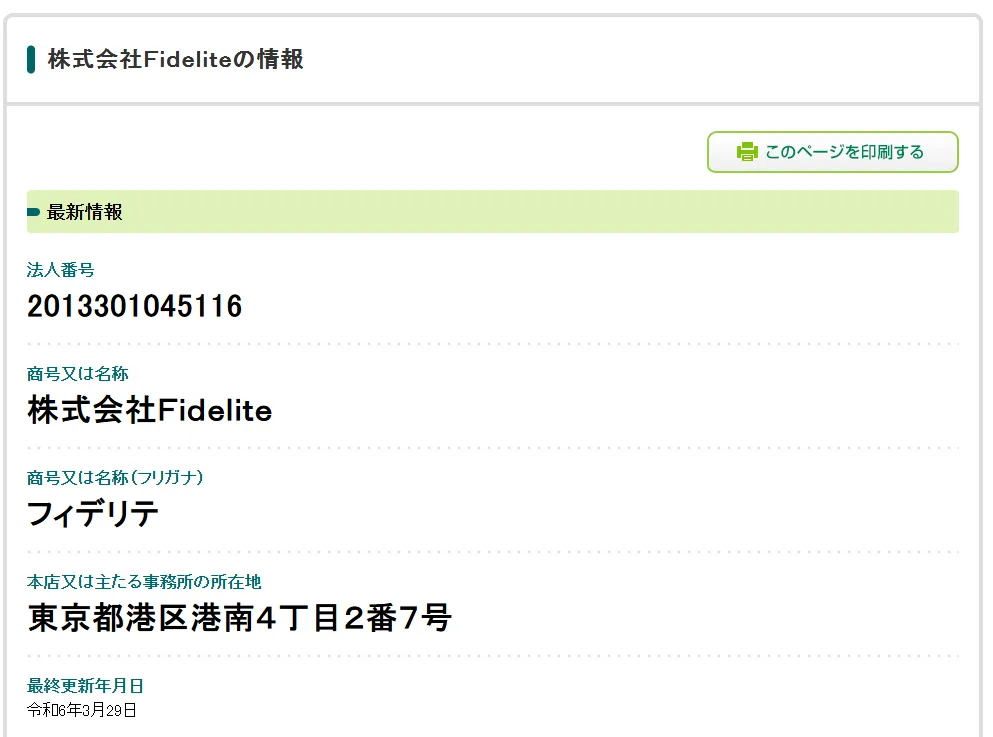Click the フリガナ section label
Image resolution: width=993 pixels, height=737 pixels.
pos(113,478)
